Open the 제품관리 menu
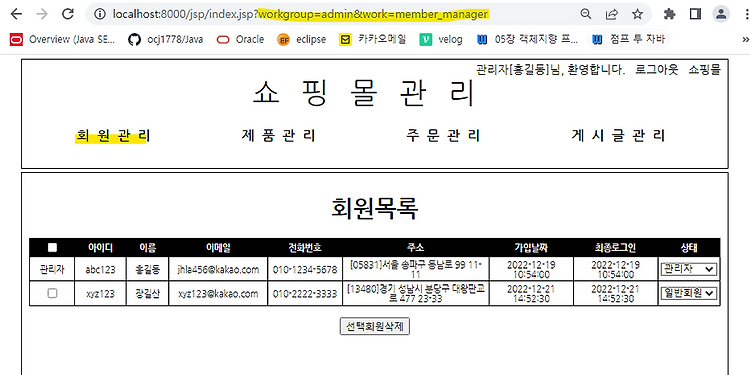The height and width of the screenshot is (375, 750). pyautogui.click(x=279, y=136)
